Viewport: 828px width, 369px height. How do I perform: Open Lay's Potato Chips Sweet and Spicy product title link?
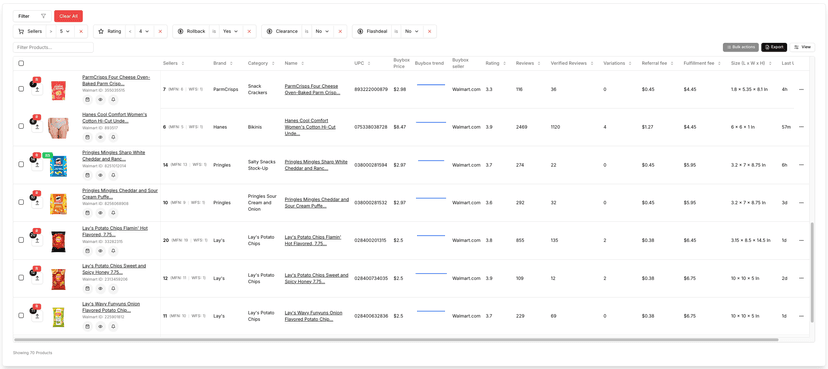click(x=114, y=269)
